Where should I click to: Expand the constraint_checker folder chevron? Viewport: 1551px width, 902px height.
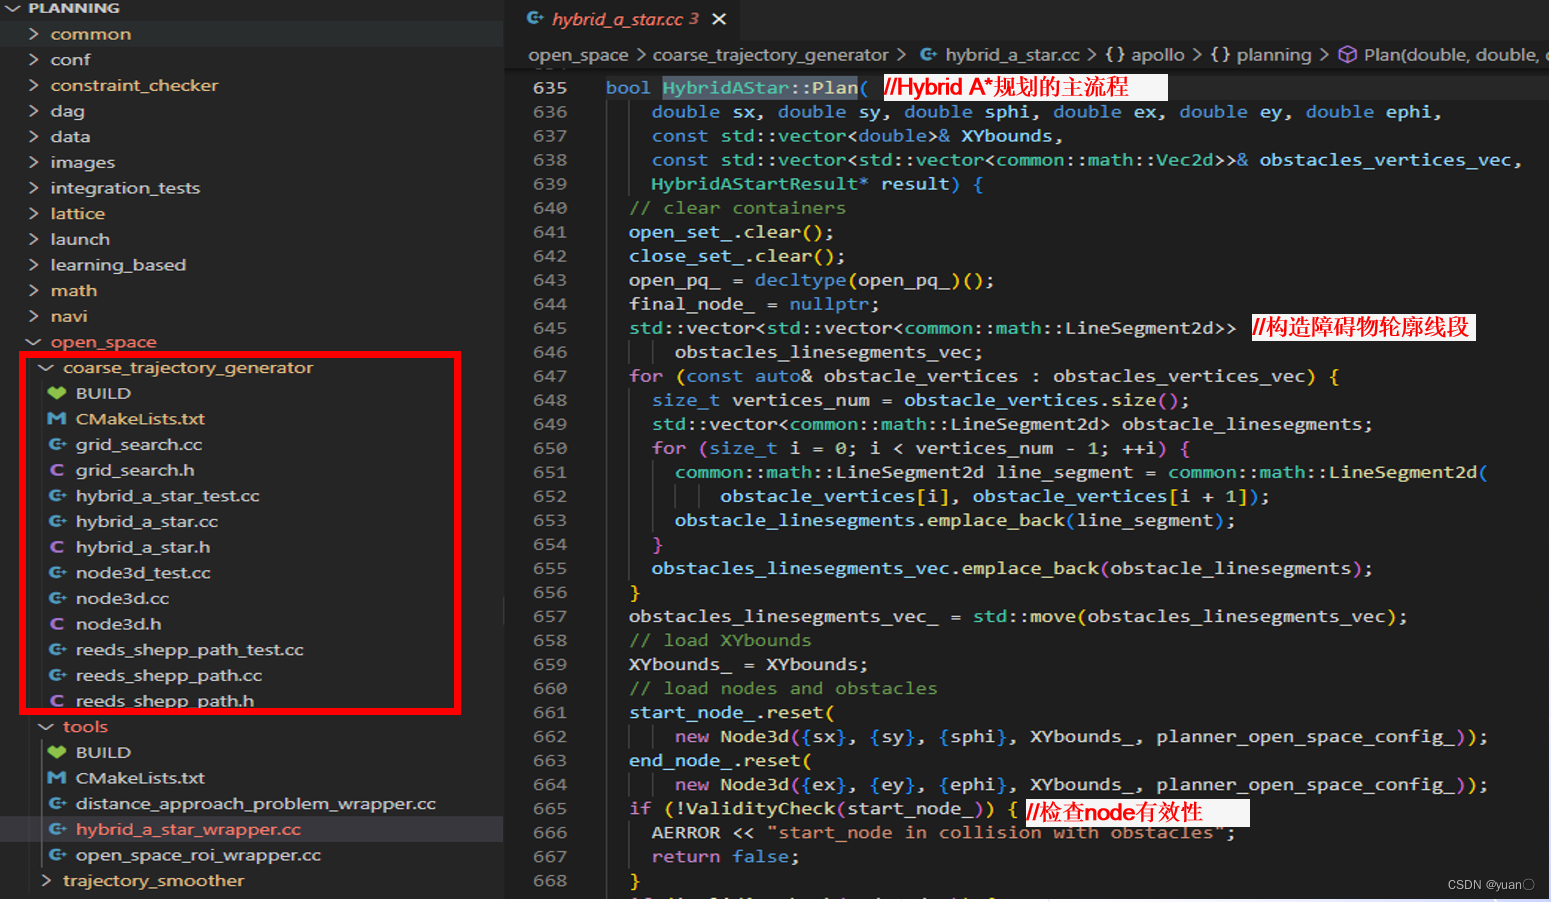tap(34, 85)
